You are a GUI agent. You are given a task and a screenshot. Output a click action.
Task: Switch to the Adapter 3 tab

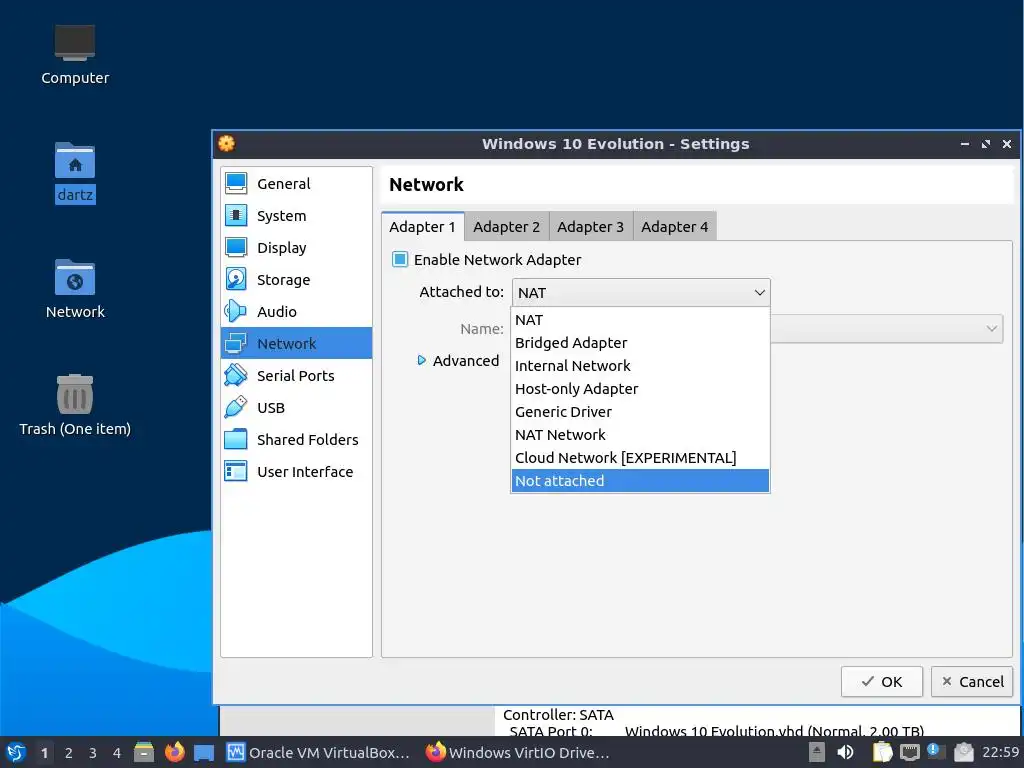[x=590, y=227]
